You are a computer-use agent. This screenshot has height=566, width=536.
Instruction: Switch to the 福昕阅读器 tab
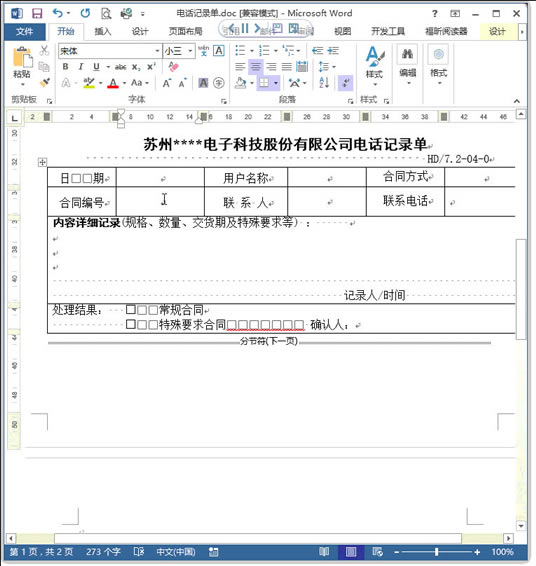[446, 32]
